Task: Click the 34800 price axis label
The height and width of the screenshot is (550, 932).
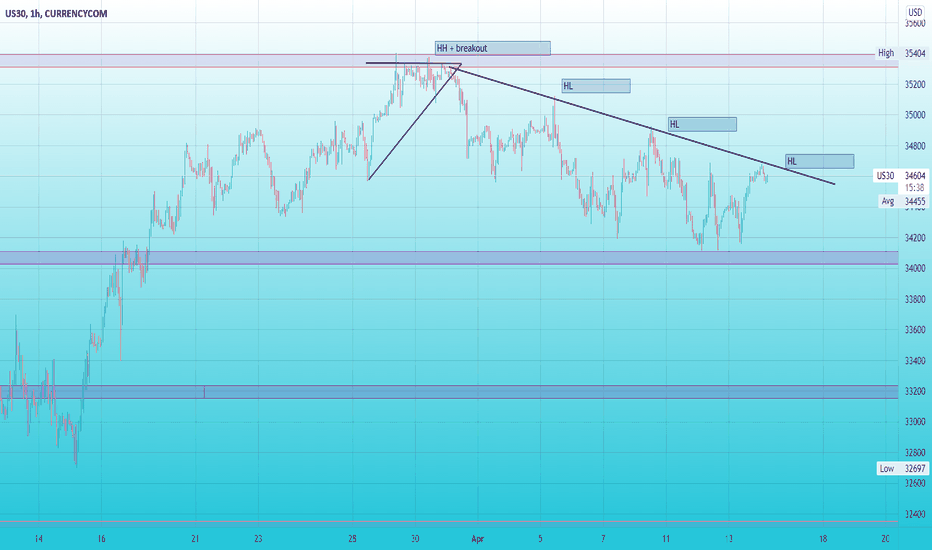Action: click(915, 146)
